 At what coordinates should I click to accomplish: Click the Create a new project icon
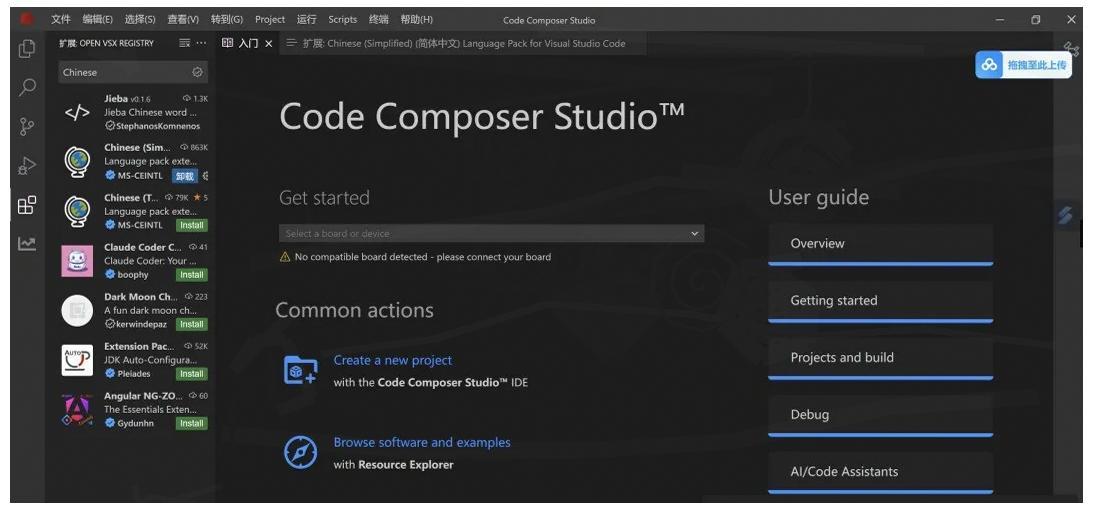[x=300, y=370]
